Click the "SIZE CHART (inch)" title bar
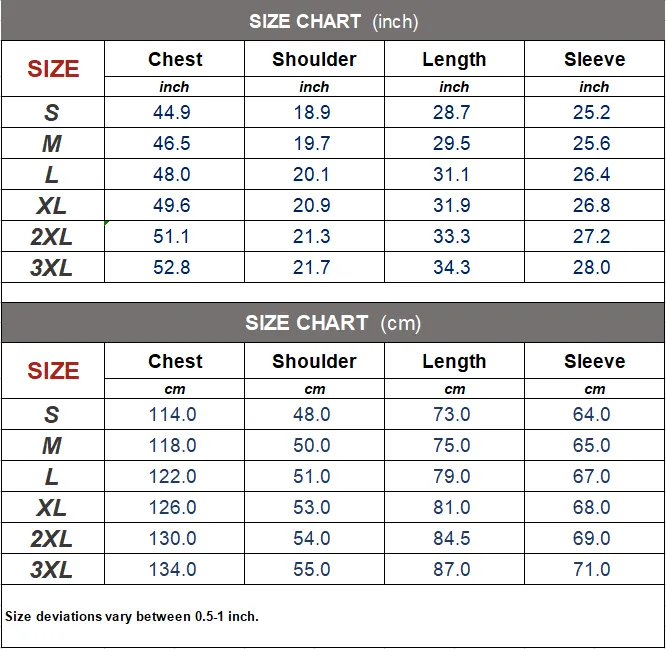 pyautogui.click(x=333, y=21)
